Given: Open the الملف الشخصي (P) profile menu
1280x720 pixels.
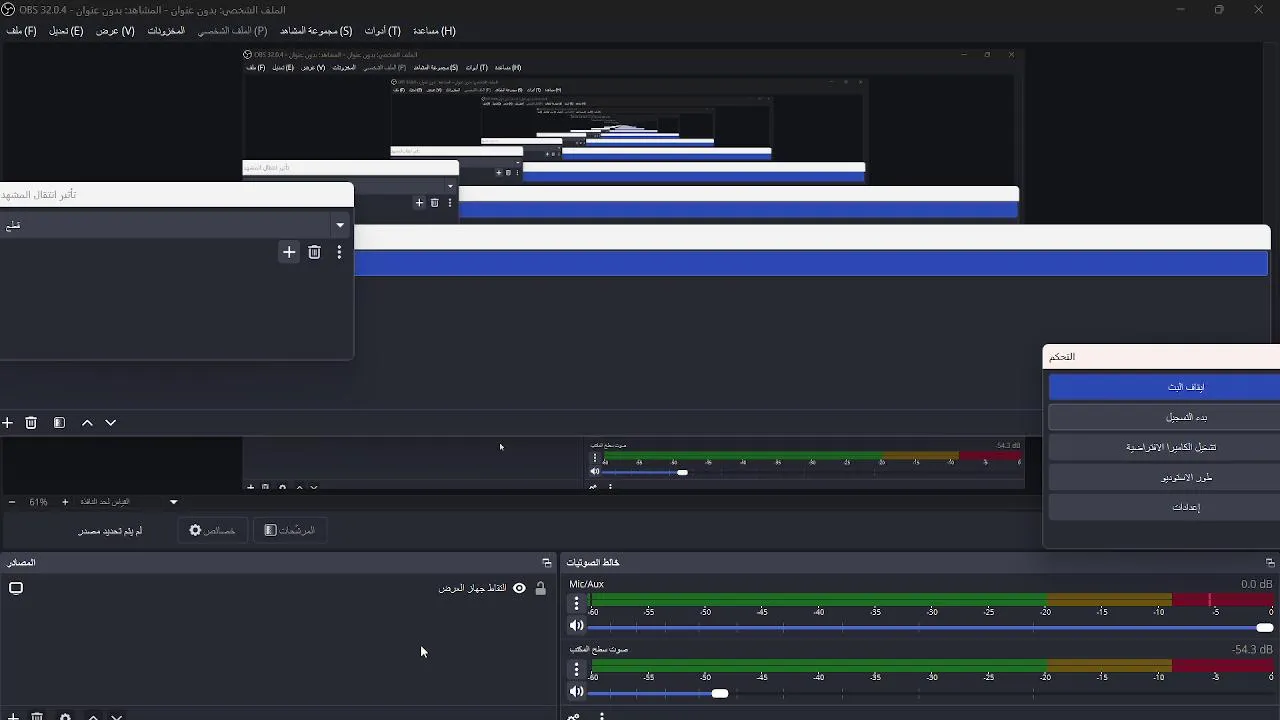Looking at the screenshot, I should point(232,31).
